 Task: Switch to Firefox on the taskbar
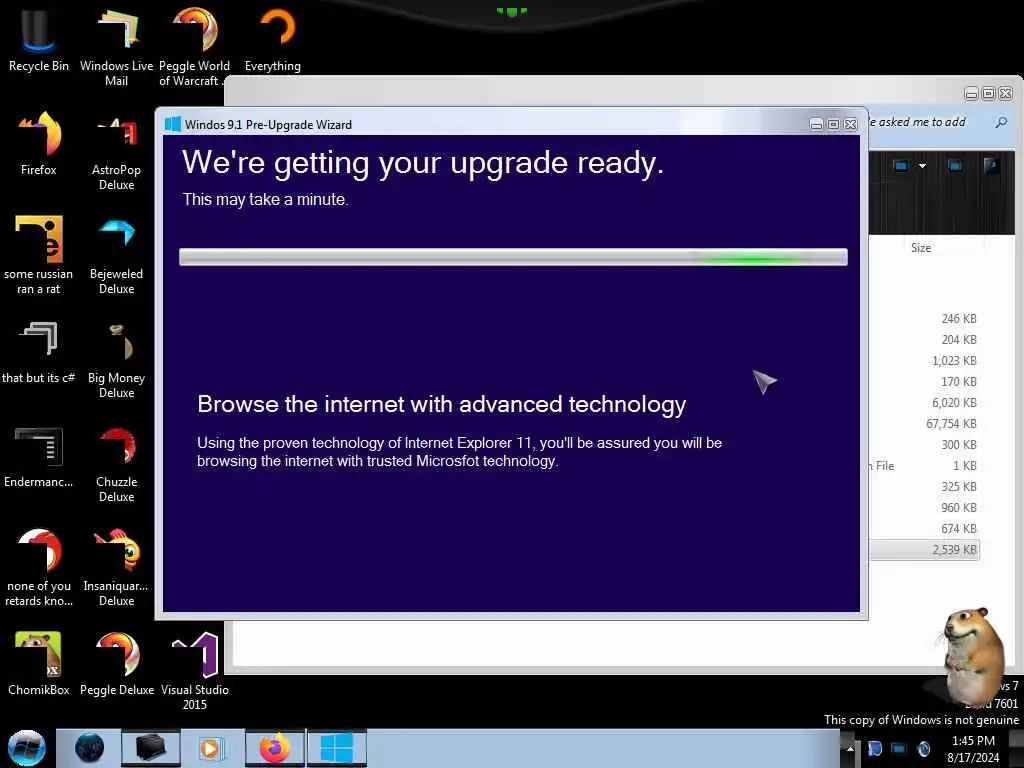(275, 748)
